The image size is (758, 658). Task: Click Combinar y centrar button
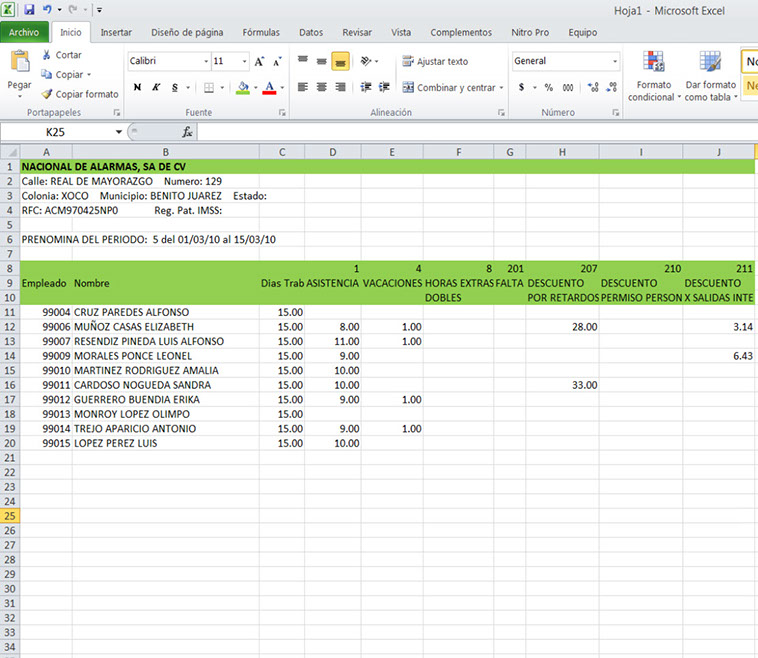tap(448, 88)
